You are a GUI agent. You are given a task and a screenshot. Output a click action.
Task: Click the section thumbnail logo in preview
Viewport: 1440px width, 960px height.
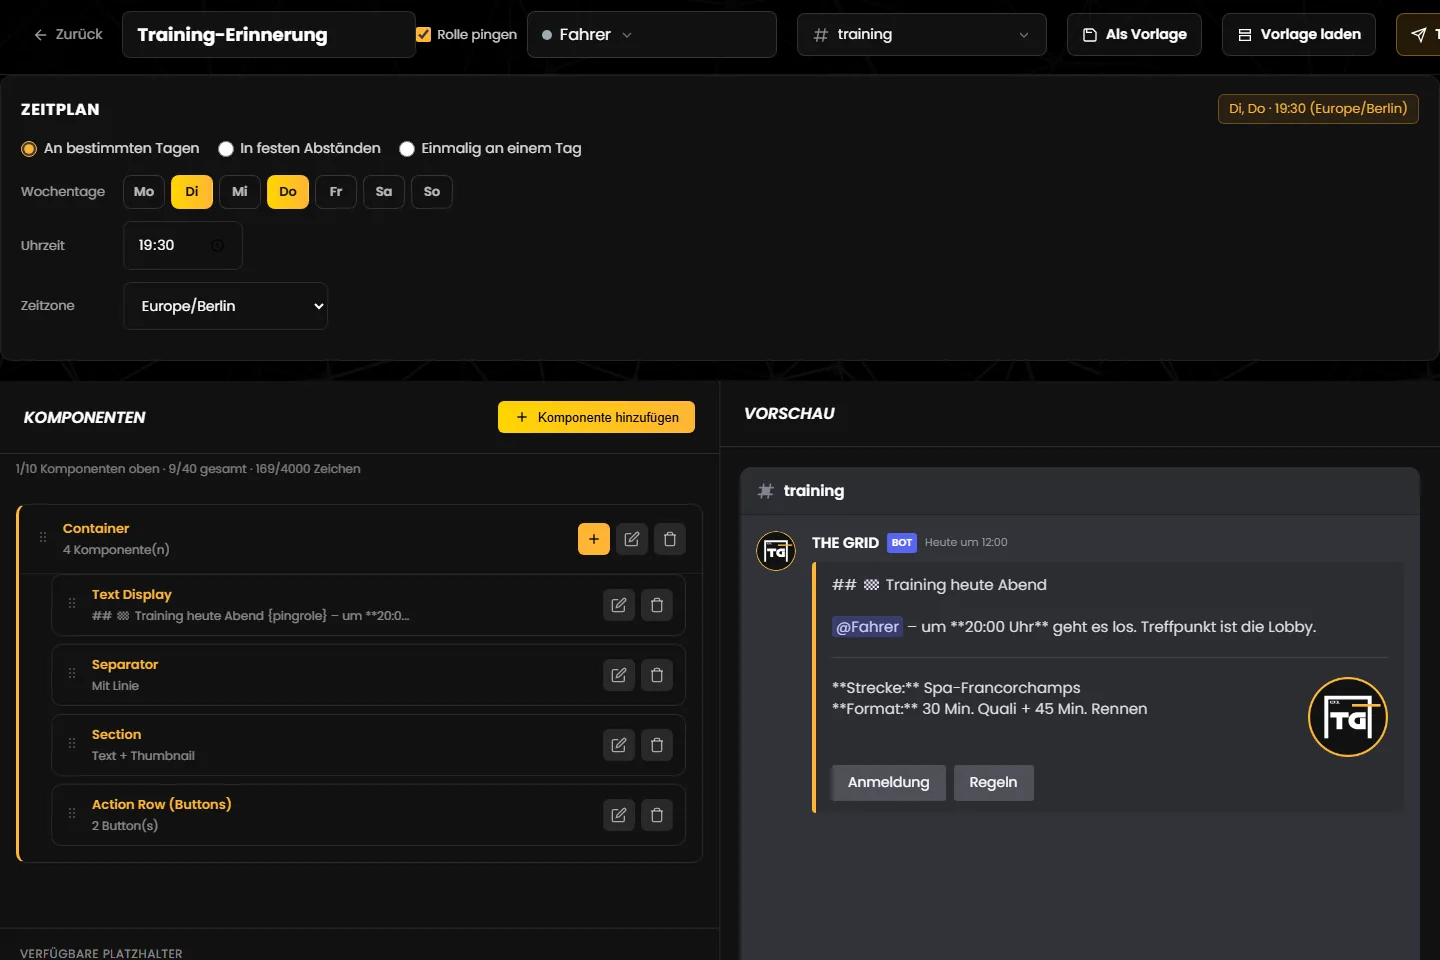[1348, 717]
